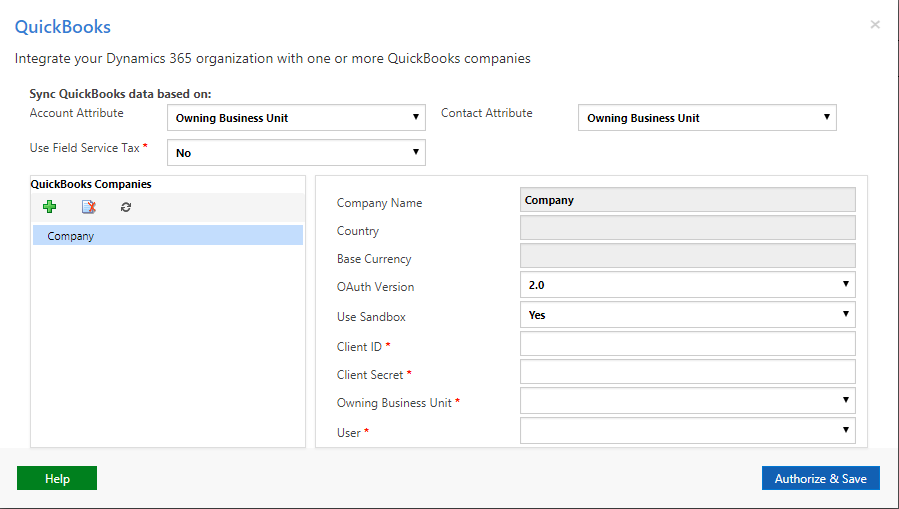Close the QuickBooks dialog with the X

(x=875, y=24)
